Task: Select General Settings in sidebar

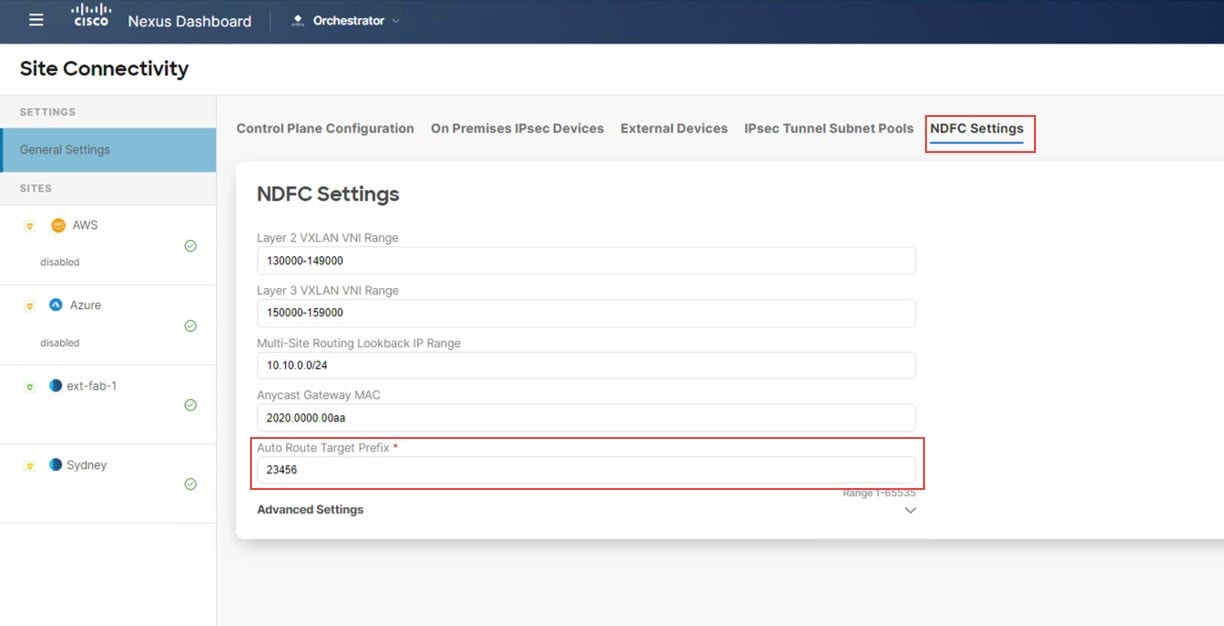Action: [108, 150]
